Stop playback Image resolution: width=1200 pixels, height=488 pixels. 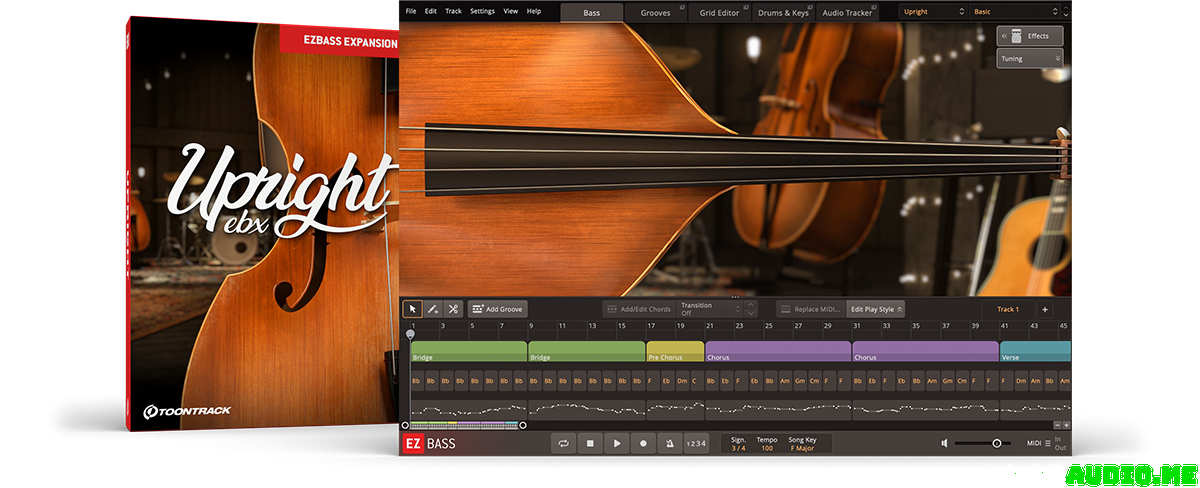(590, 443)
